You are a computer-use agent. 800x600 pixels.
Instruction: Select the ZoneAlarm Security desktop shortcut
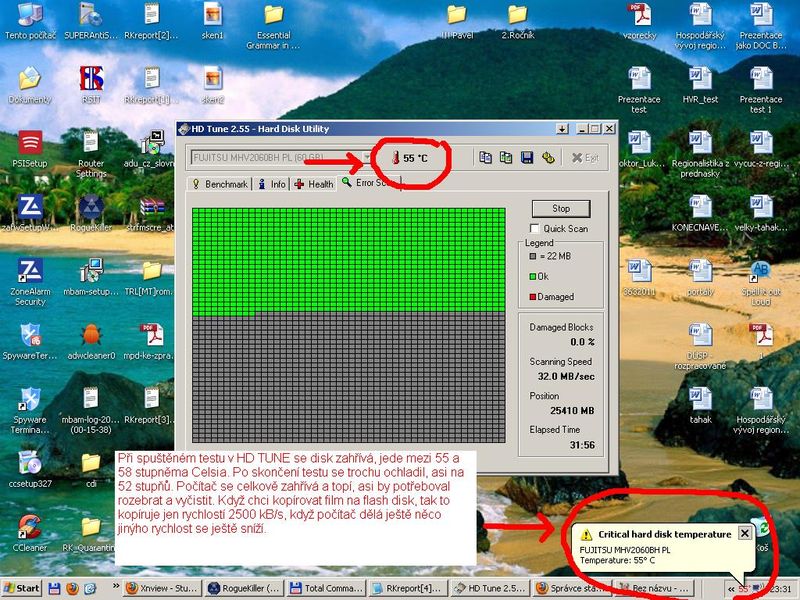click(30, 282)
